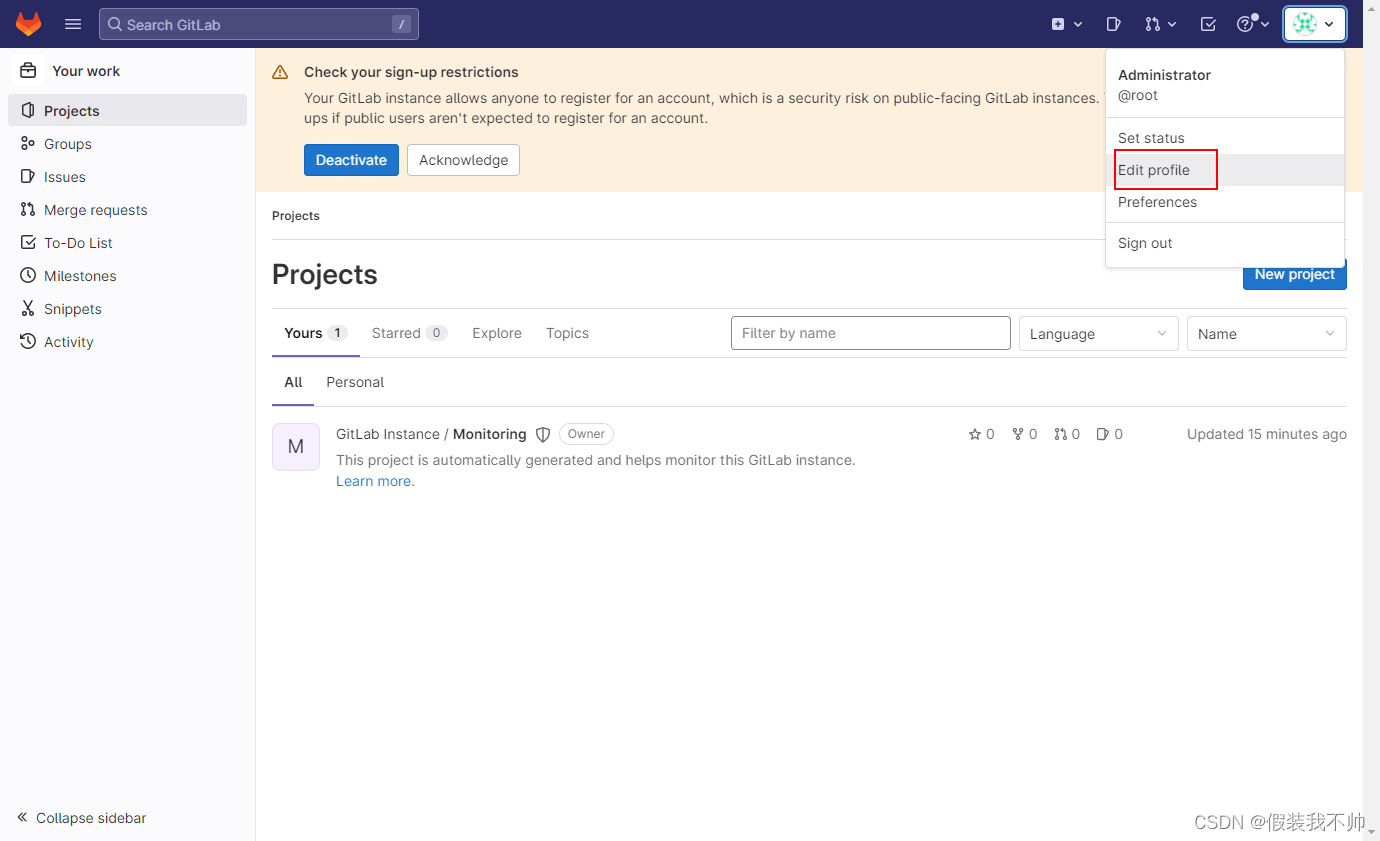Image resolution: width=1380 pixels, height=841 pixels.
Task: Click the Owner badge
Action: pyautogui.click(x=586, y=434)
